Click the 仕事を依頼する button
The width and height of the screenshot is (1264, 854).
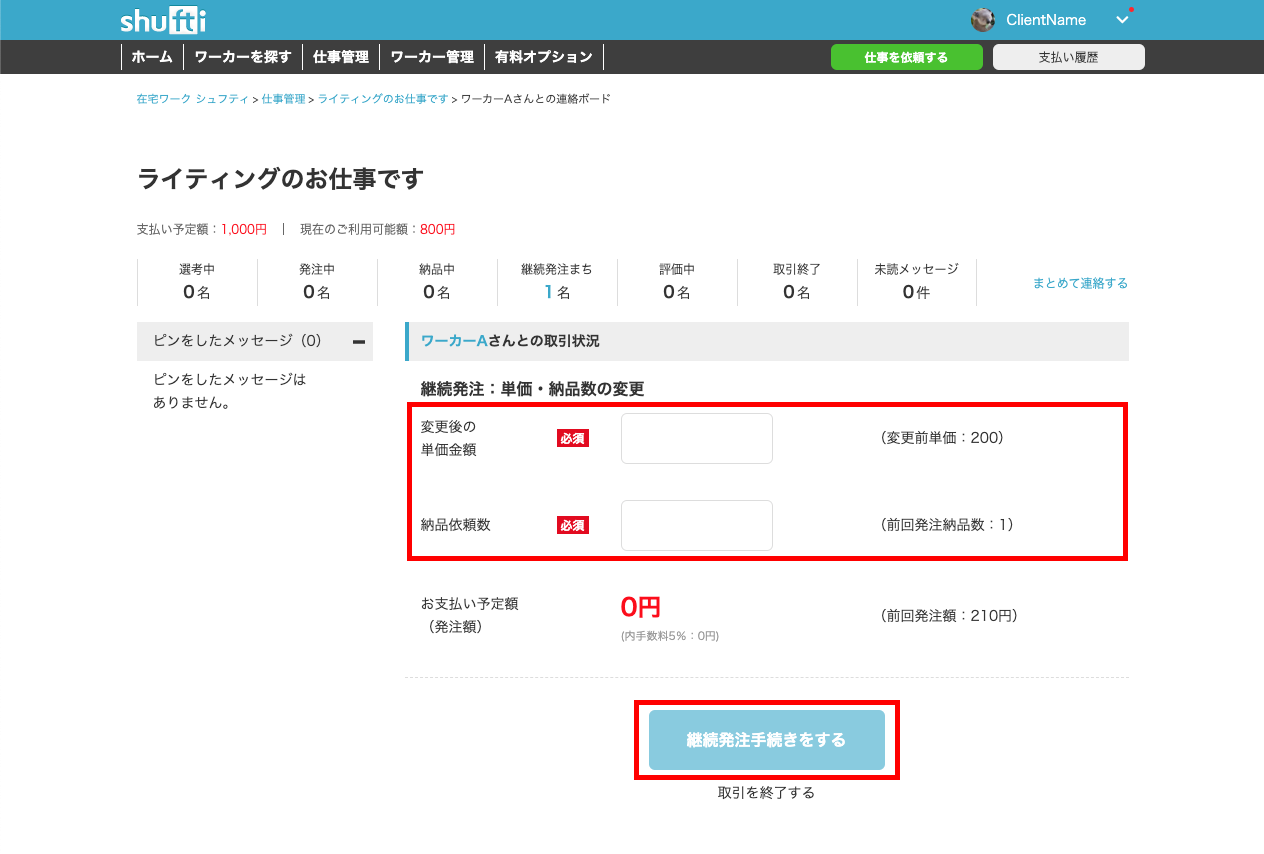click(907, 57)
